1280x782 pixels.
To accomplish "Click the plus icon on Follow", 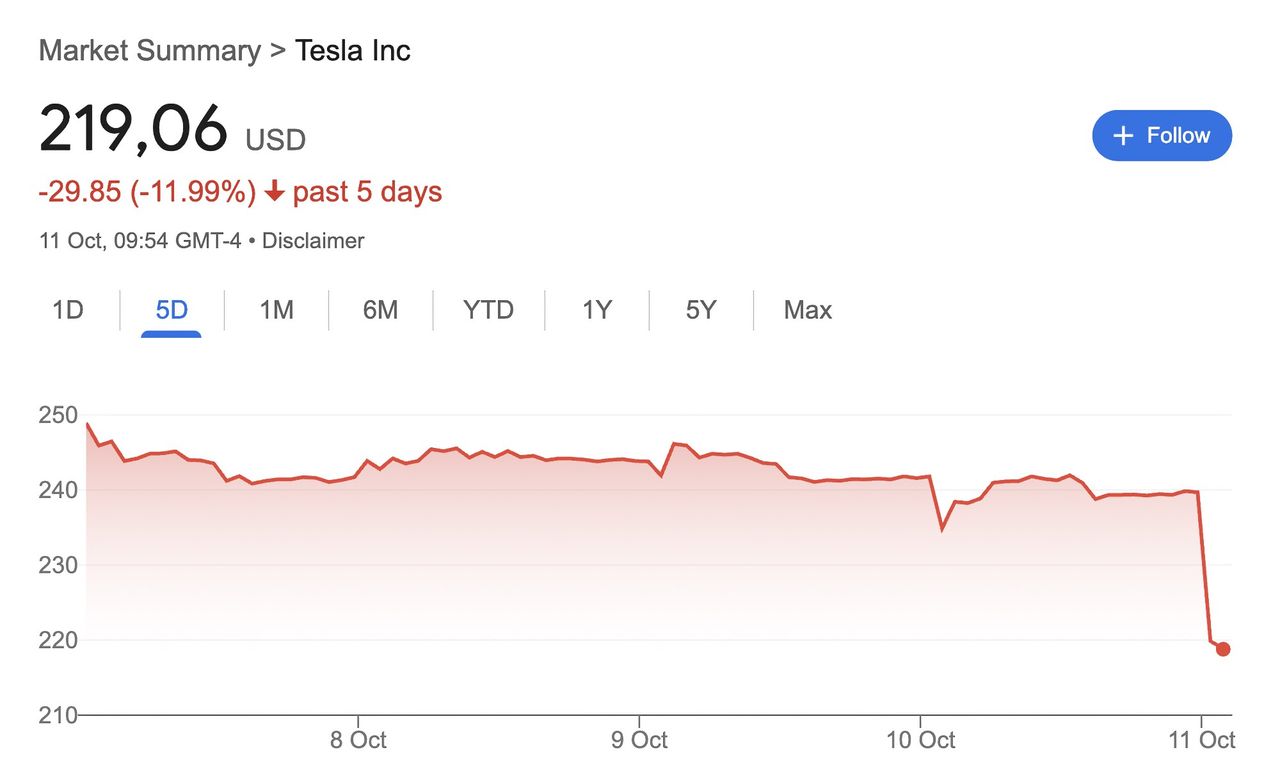I will click(1124, 136).
